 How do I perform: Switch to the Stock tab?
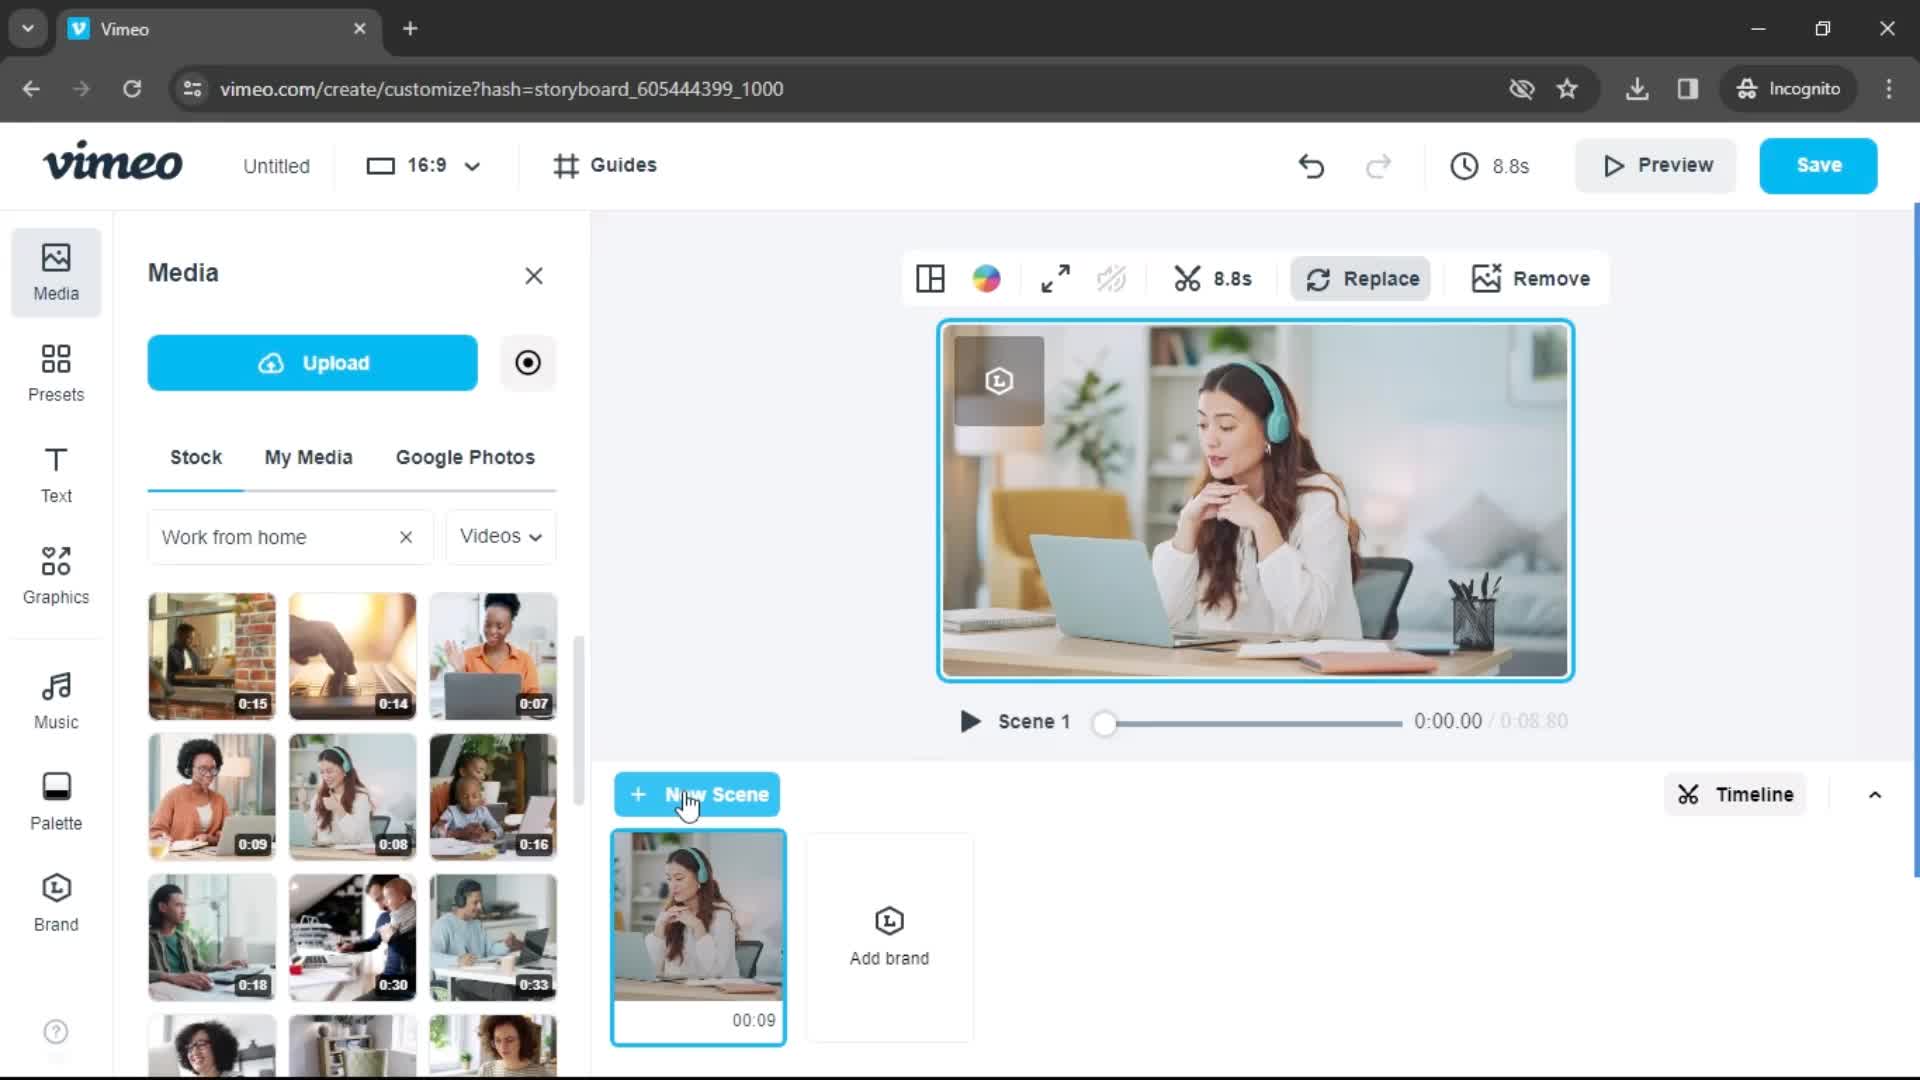[196, 458]
